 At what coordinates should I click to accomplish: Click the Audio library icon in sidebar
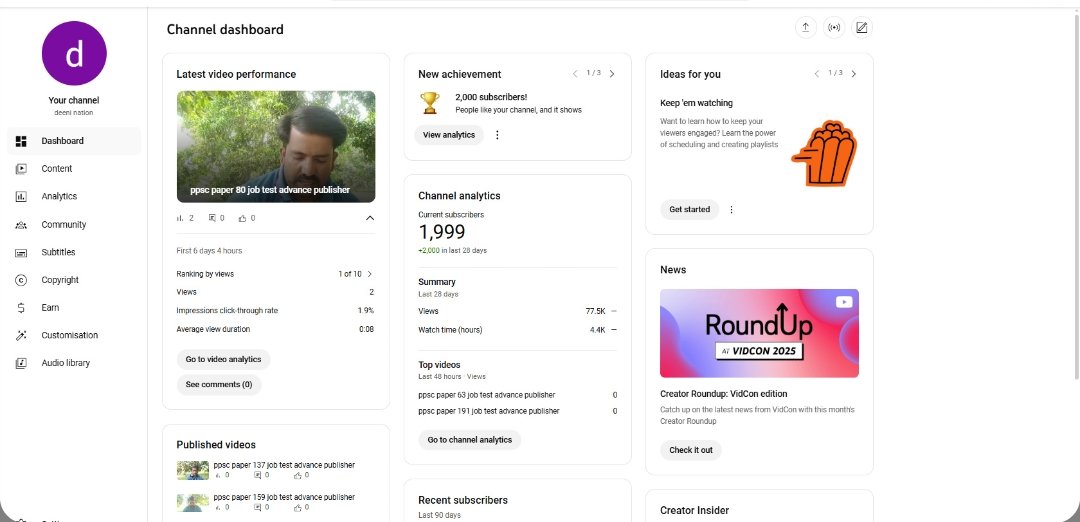tap(21, 363)
